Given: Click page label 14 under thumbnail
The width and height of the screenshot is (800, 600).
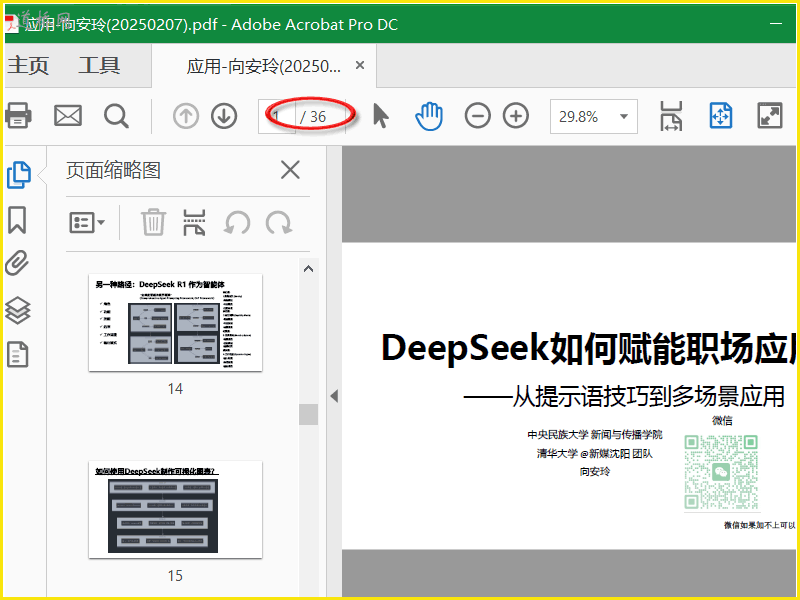Looking at the screenshot, I should pyautogui.click(x=175, y=389).
